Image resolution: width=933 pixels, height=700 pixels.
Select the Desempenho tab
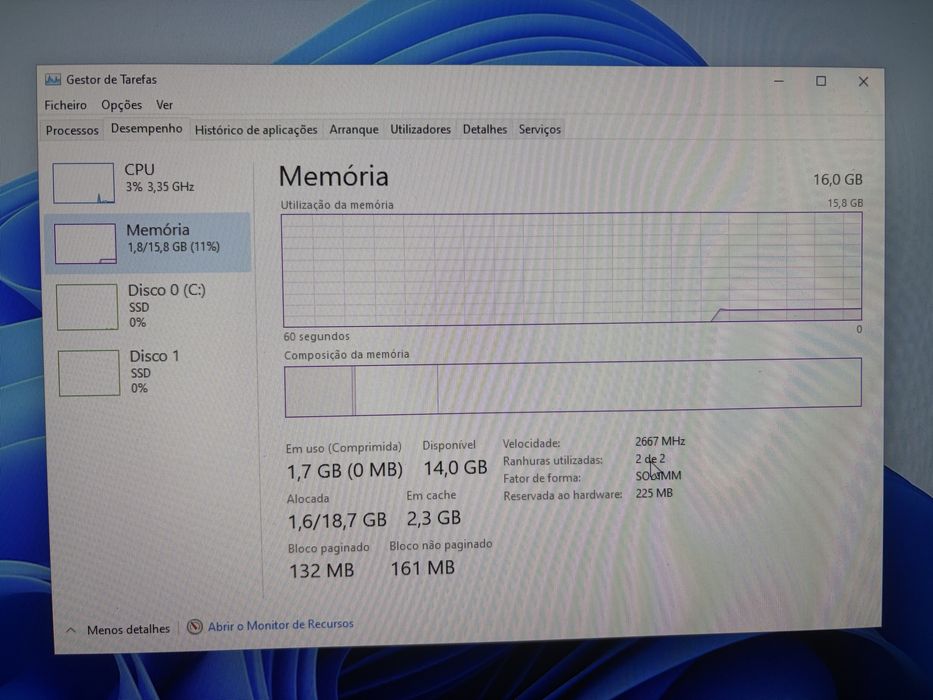click(146, 129)
